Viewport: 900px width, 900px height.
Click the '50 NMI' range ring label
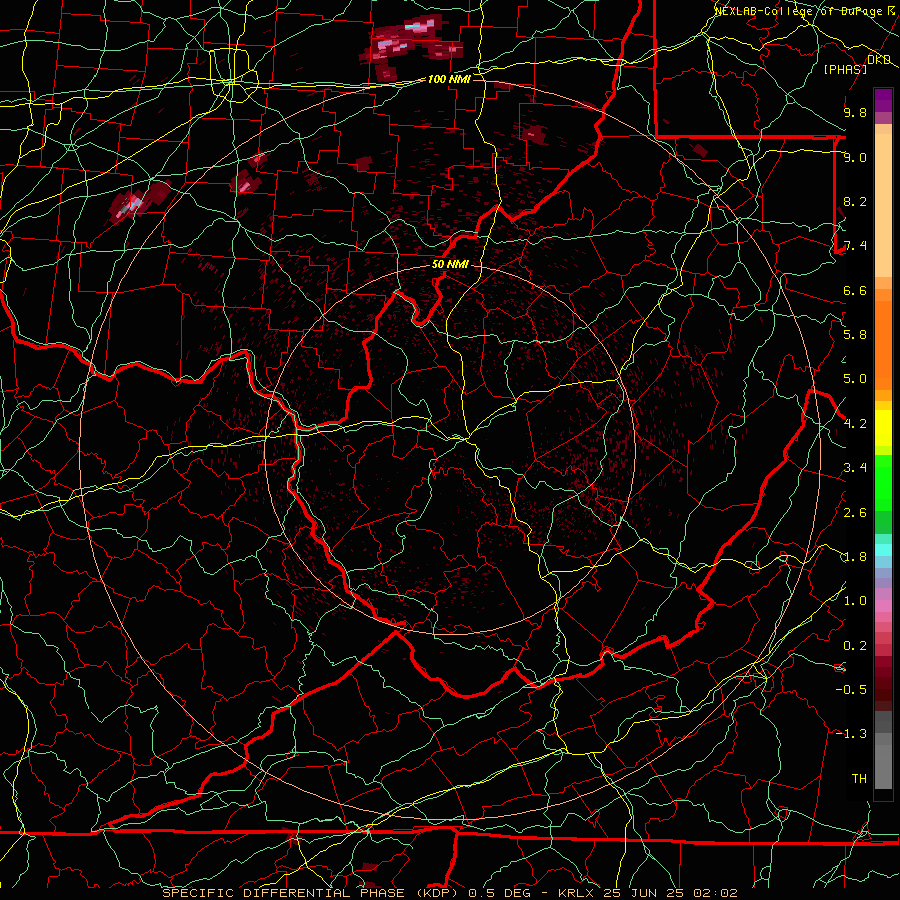point(450,264)
